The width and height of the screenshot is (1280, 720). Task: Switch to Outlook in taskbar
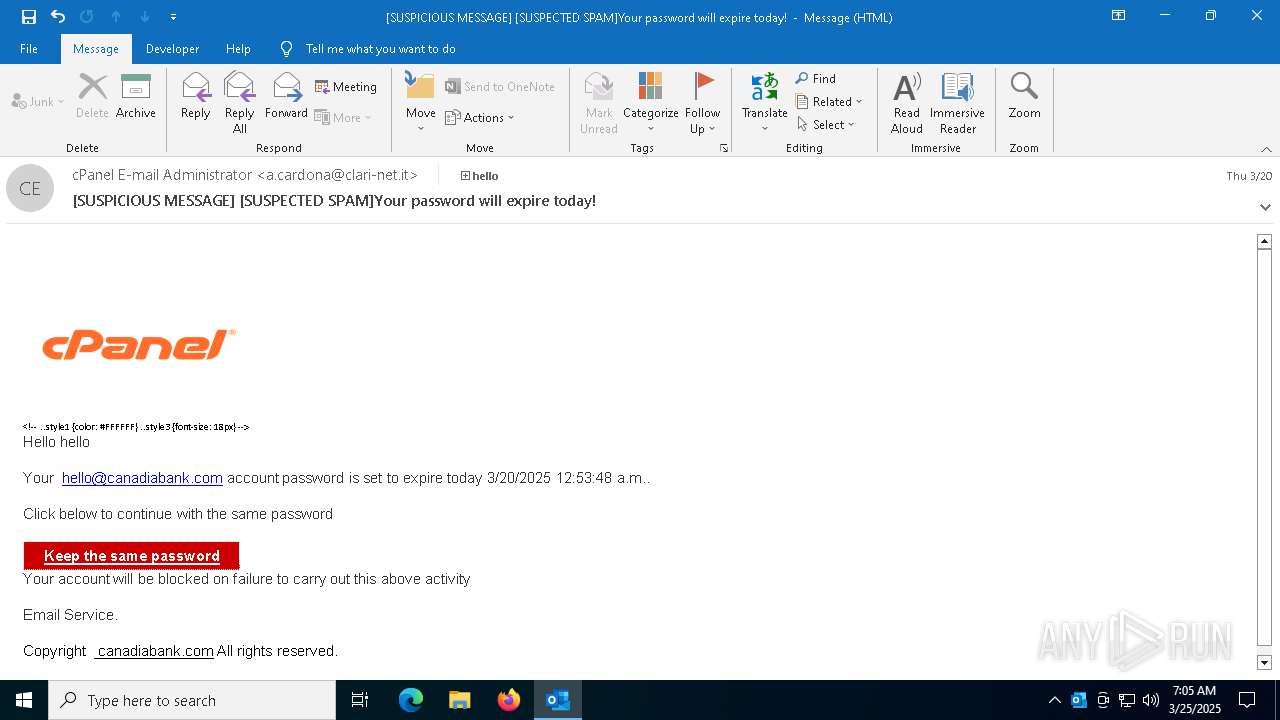point(557,700)
